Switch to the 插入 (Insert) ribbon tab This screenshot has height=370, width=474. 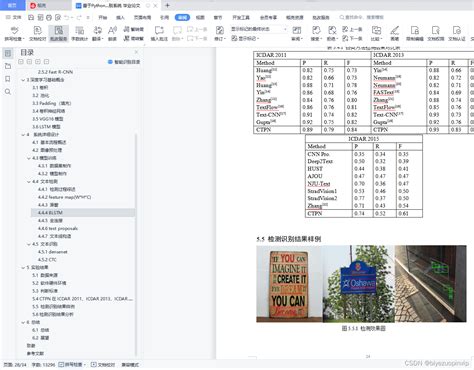point(120,17)
